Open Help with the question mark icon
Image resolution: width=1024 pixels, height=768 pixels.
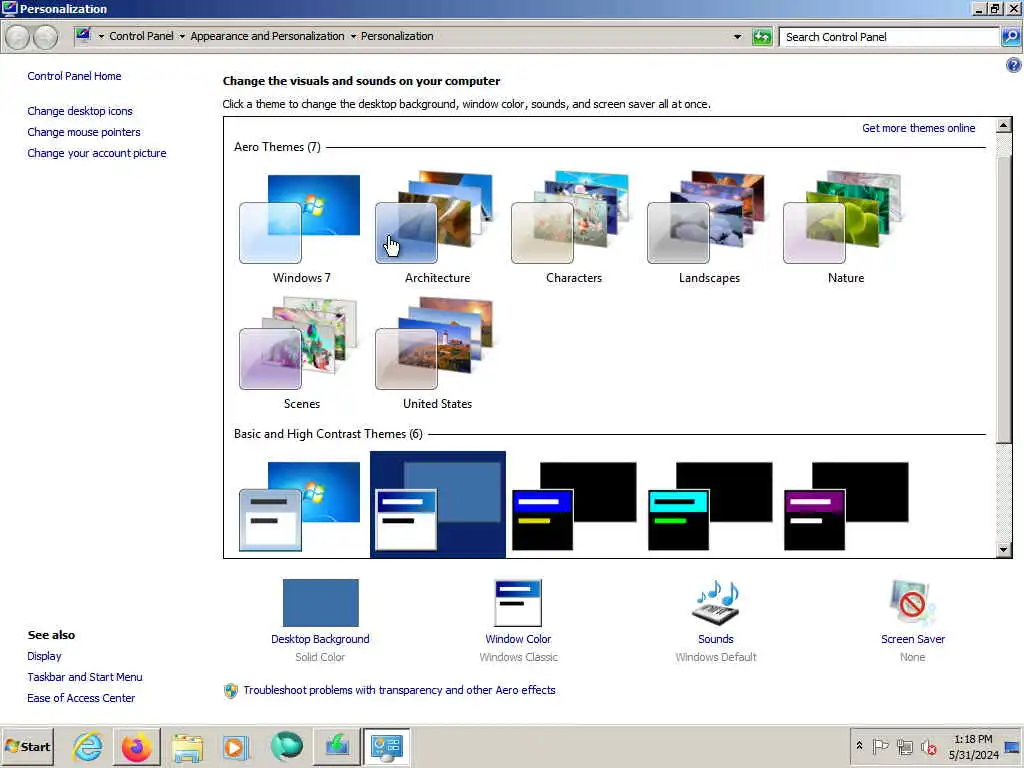[x=1013, y=65]
